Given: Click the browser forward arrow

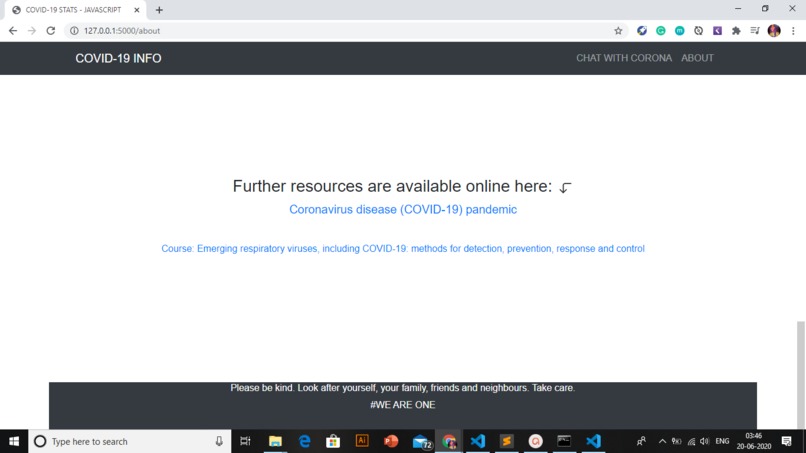Looking at the screenshot, I should [x=32, y=31].
